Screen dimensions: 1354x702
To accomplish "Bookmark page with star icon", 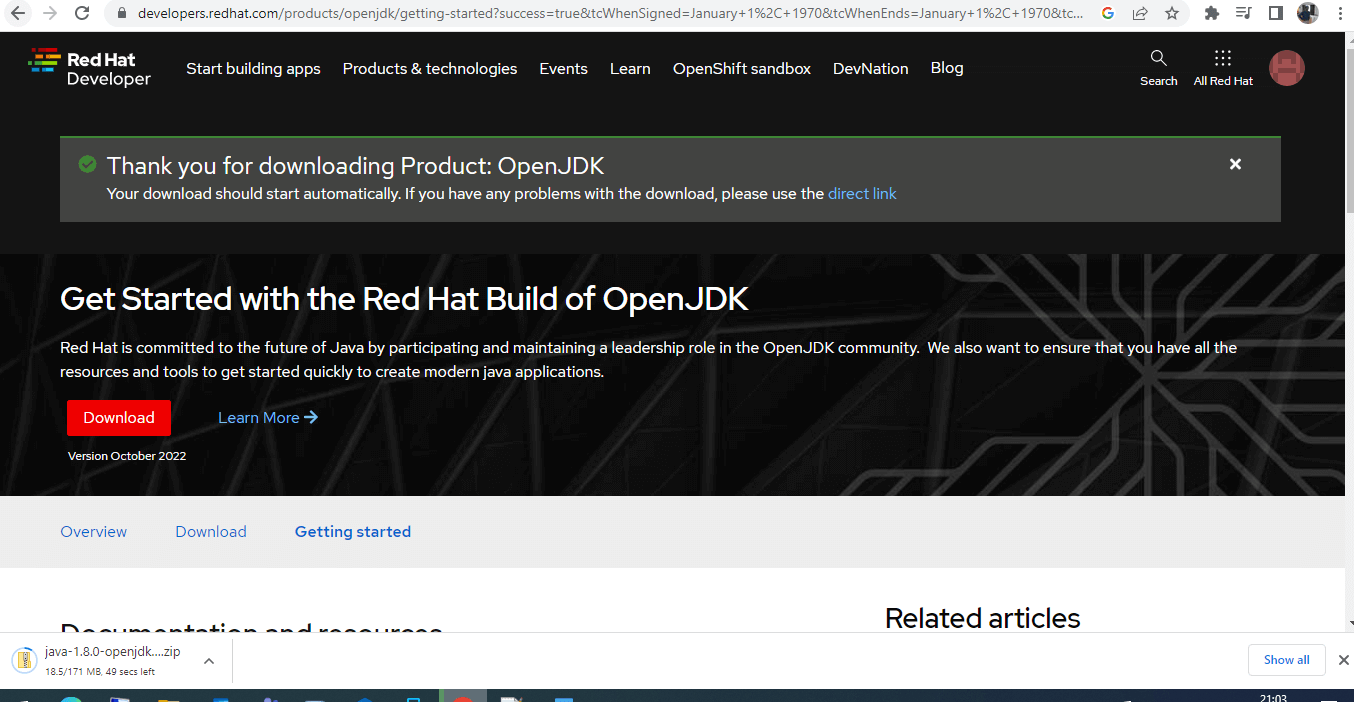I will [x=1172, y=14].
